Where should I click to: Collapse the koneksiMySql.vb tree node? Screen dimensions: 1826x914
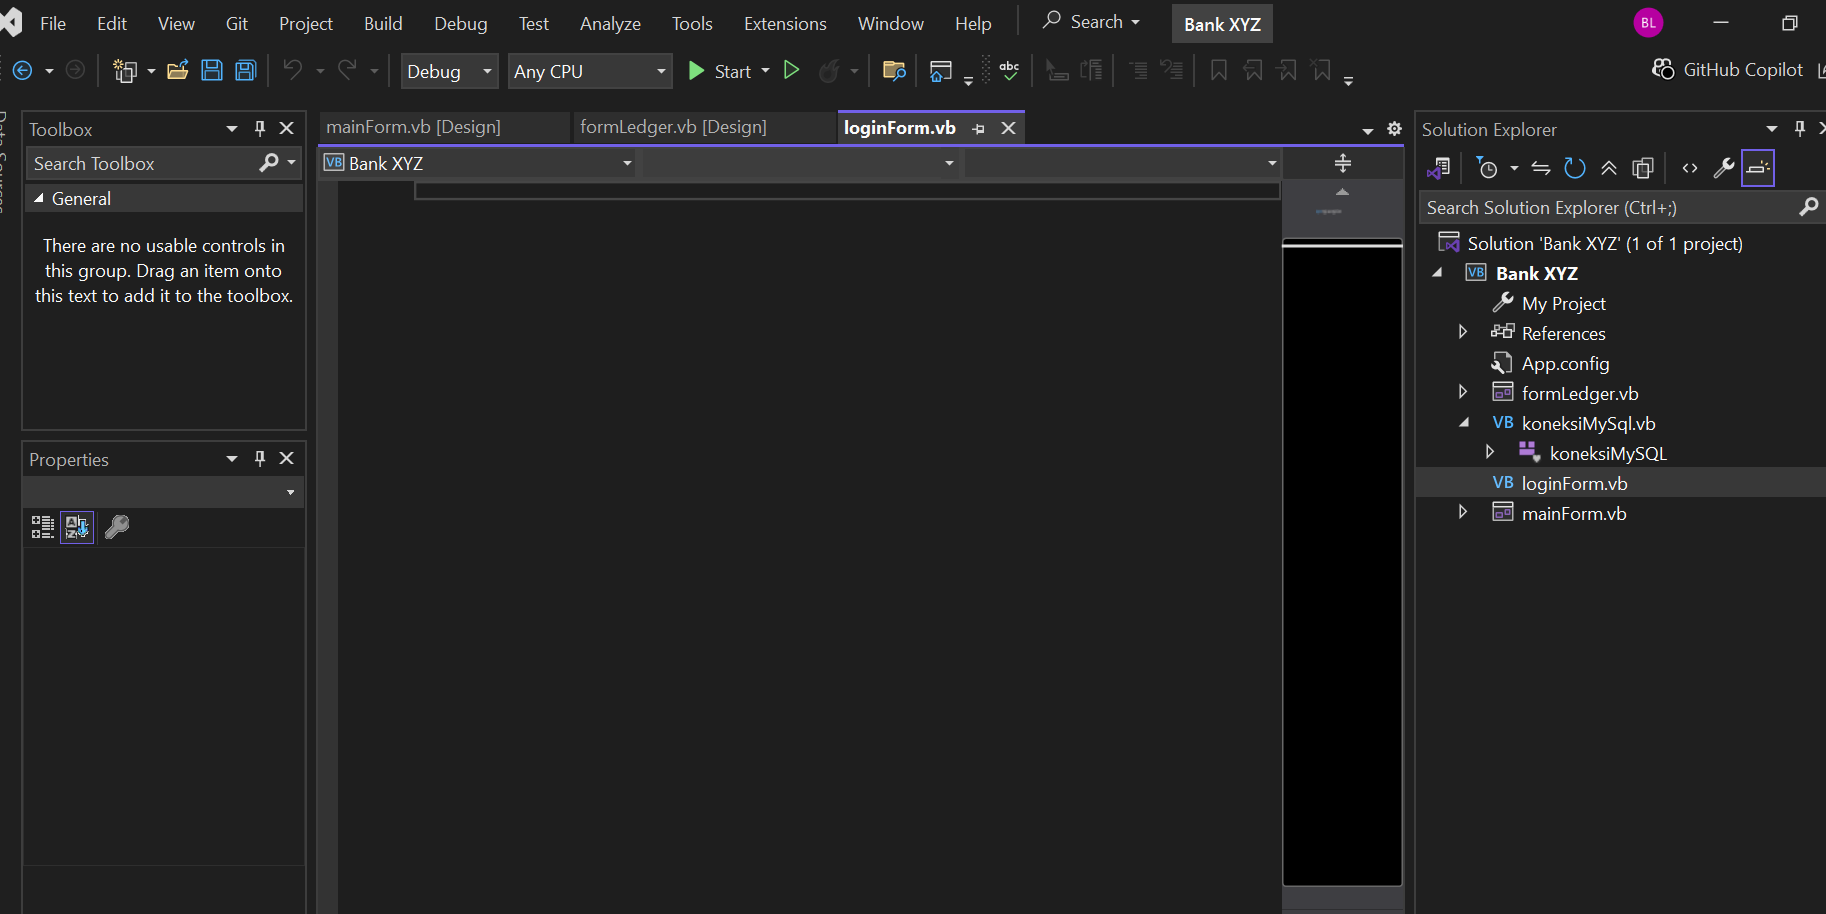click(x=1464, y=422)
